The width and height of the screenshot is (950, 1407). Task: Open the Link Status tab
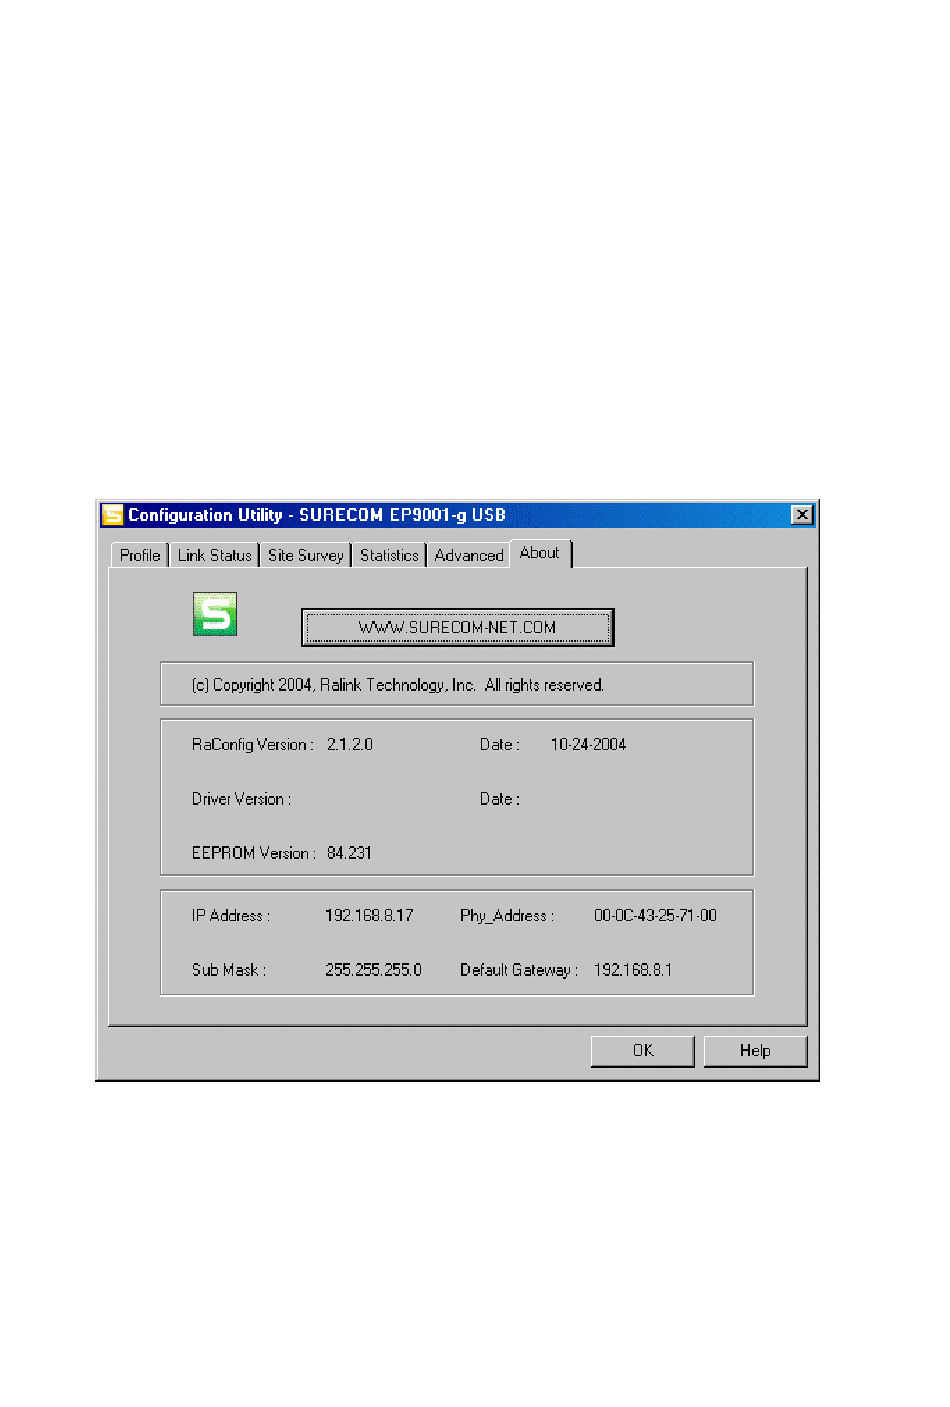pos(215,556)
